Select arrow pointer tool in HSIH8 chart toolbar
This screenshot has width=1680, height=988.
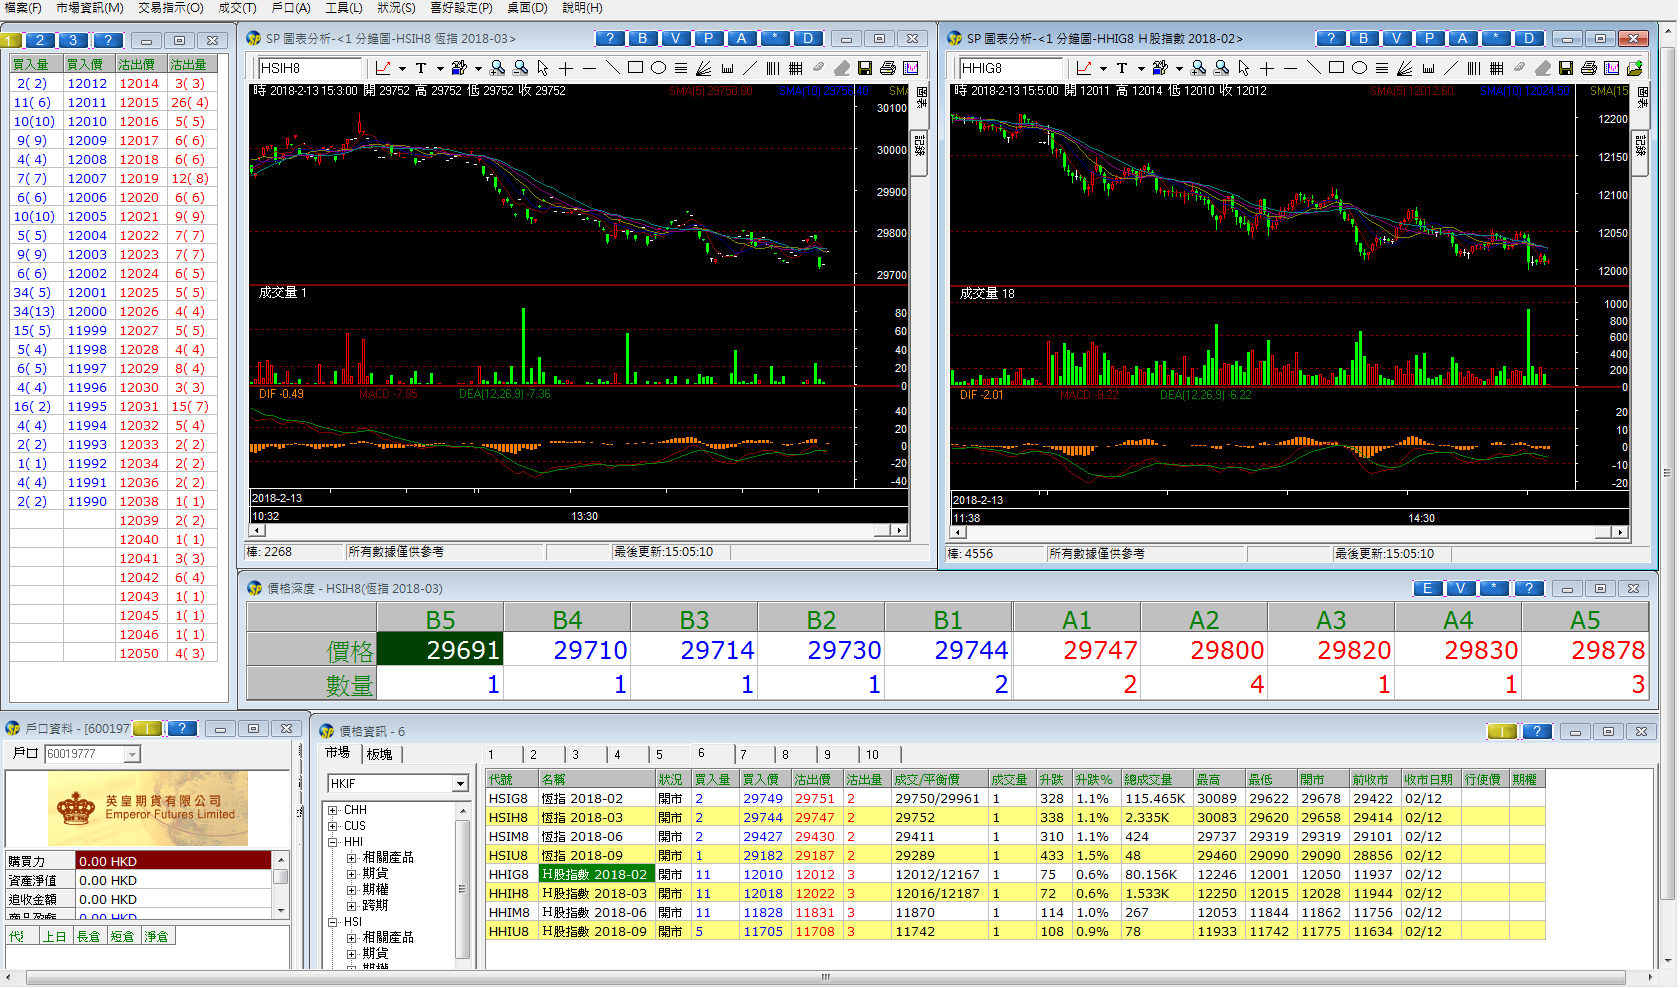coord(543,68)
